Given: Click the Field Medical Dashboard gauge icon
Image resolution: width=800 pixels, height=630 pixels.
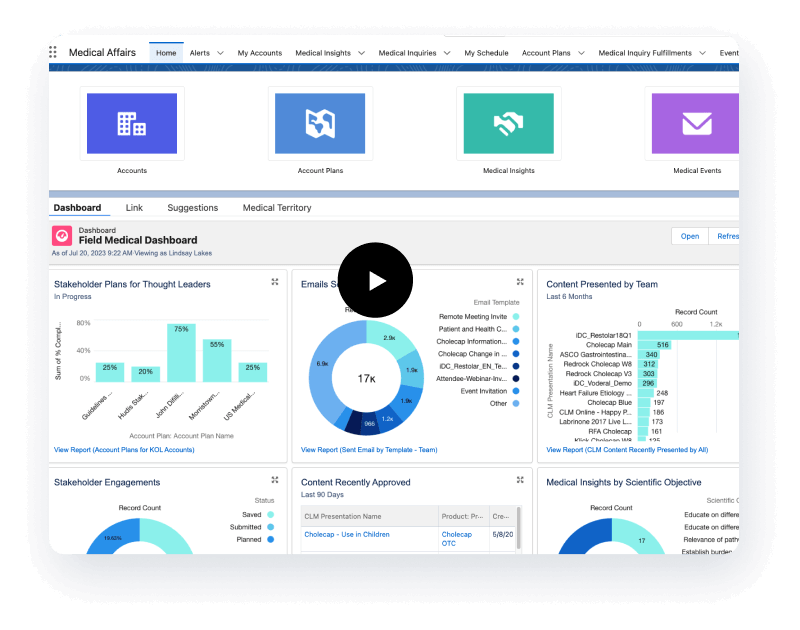Looking at the screenshot, I should 62,236.
